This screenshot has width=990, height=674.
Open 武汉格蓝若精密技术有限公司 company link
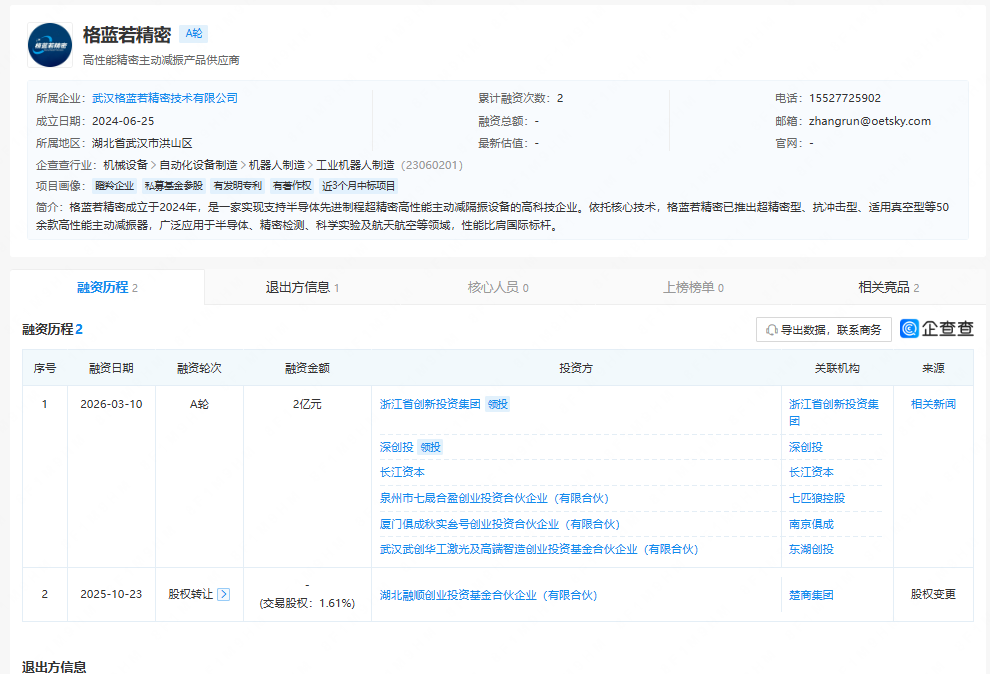click(x=165, y=98)
